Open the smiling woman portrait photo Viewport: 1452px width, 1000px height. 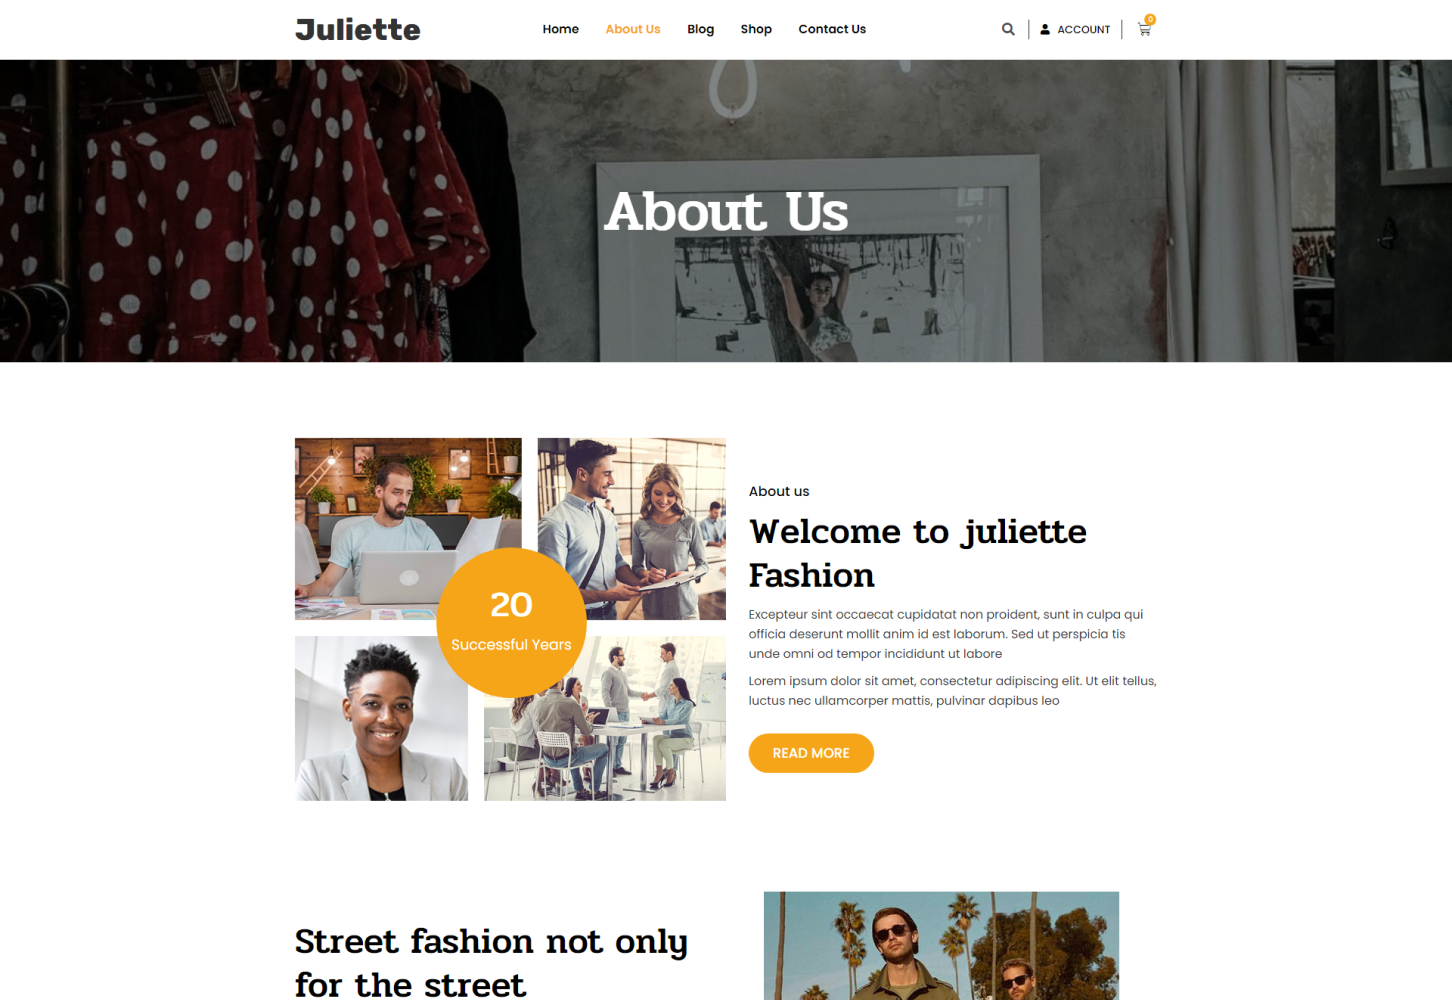(381, 719)
